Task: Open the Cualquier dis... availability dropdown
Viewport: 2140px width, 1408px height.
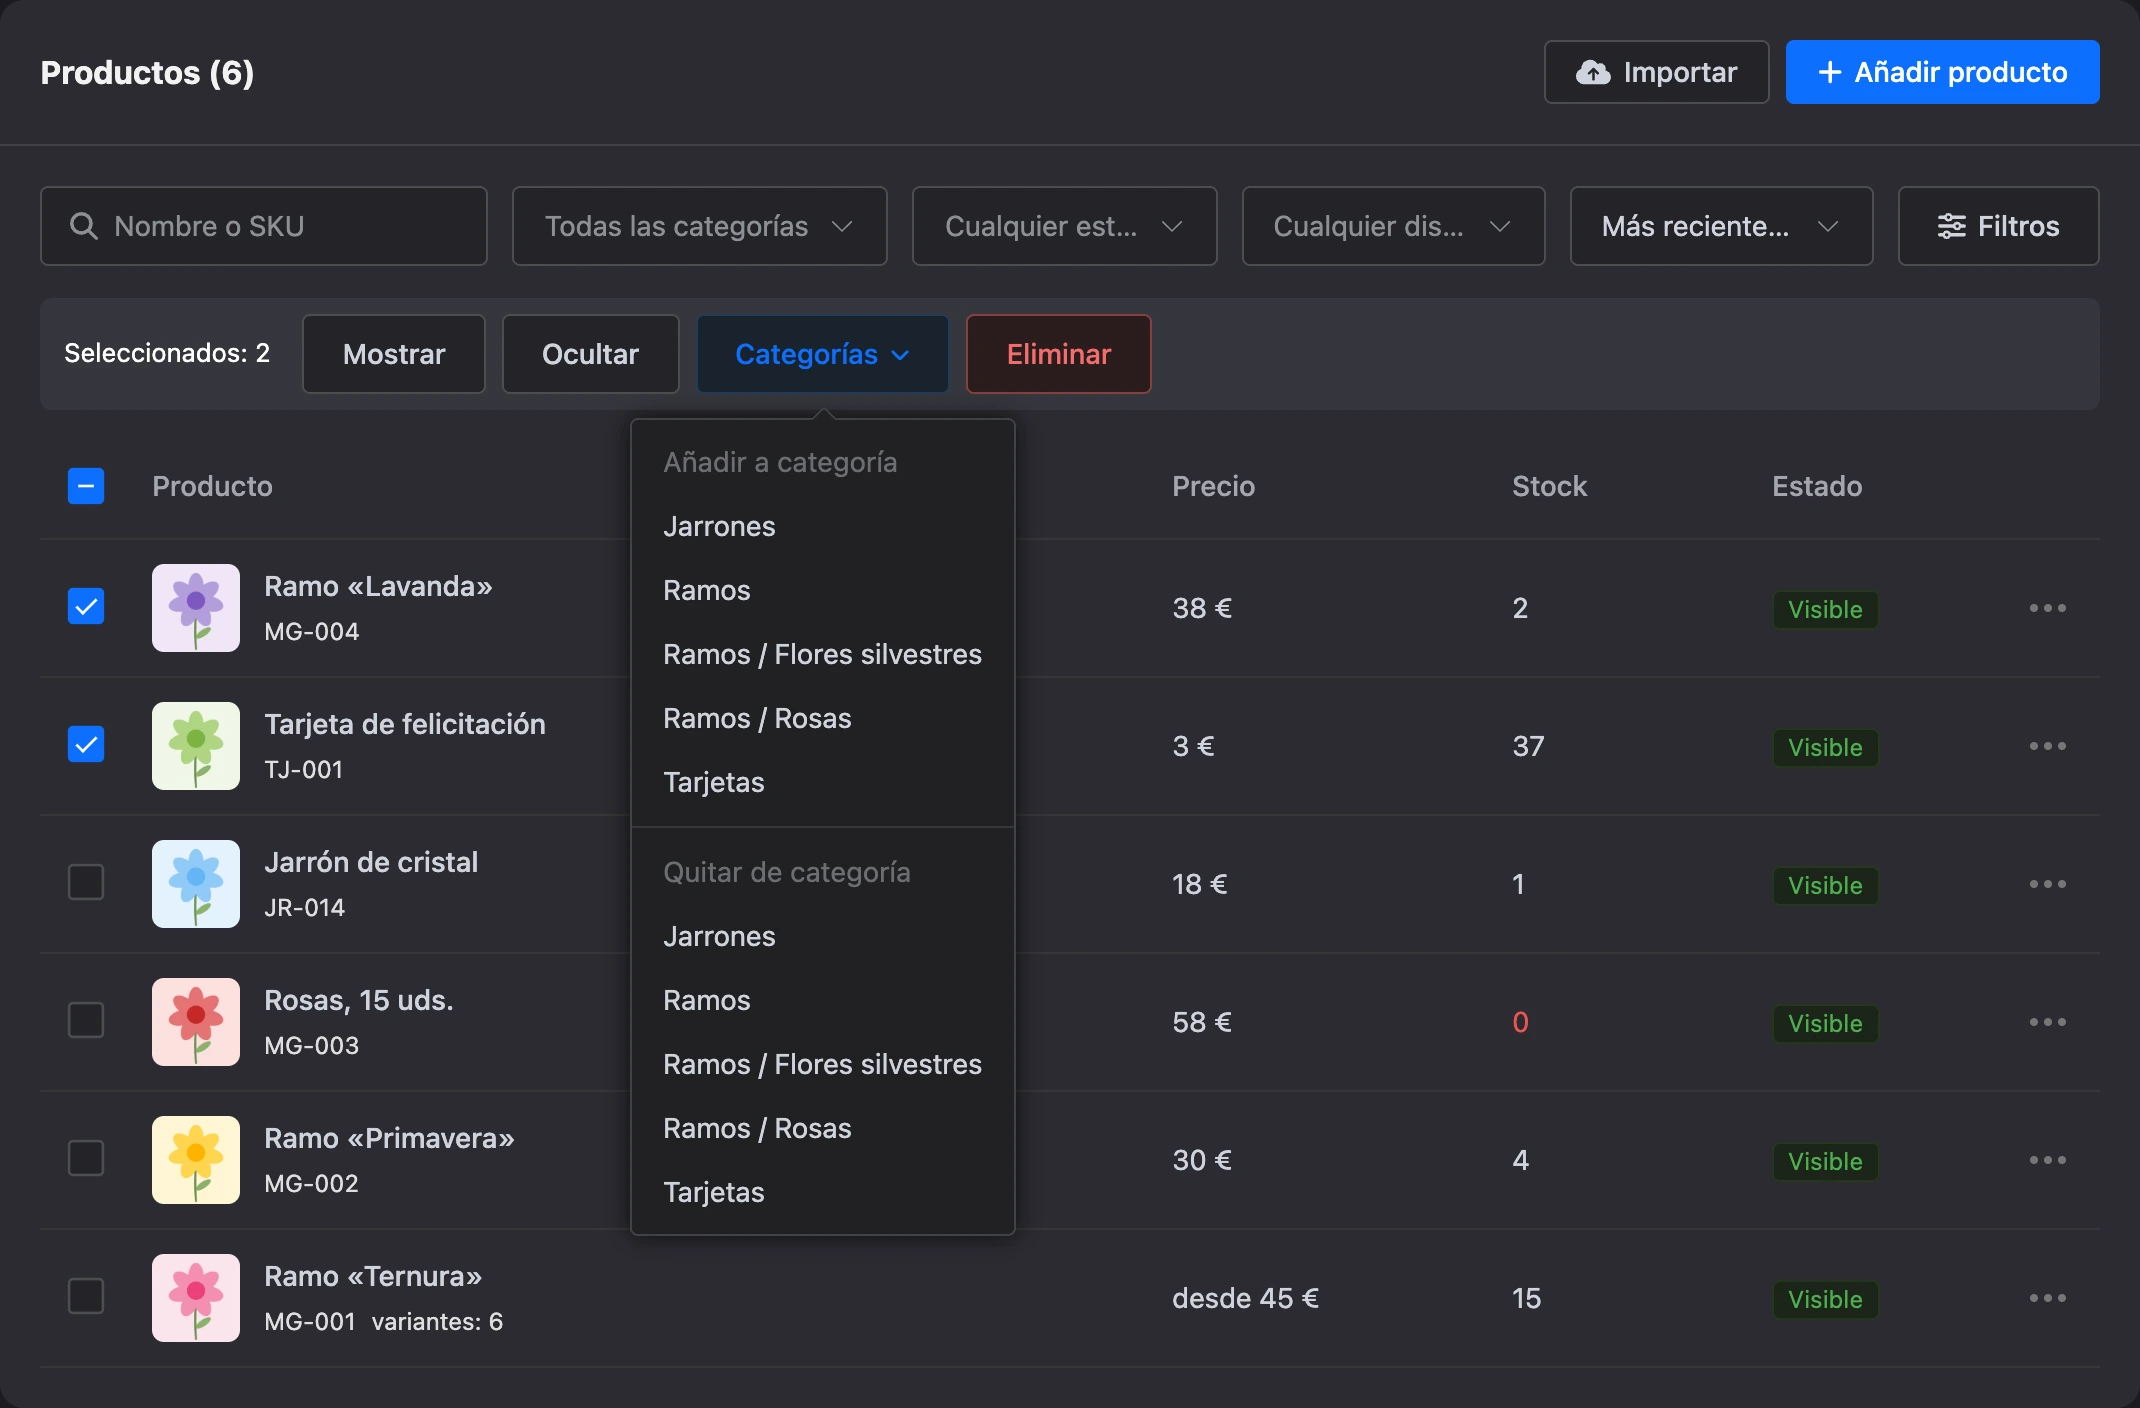Action: coord(1393,226)
